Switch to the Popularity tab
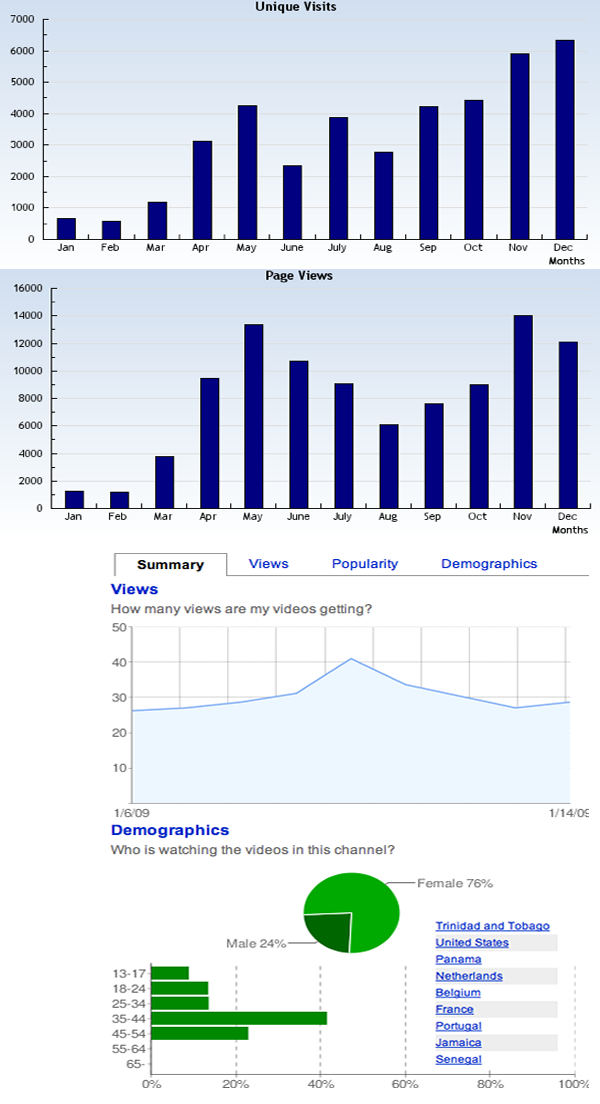This screenshot has width=600, height=1104. 365,564
